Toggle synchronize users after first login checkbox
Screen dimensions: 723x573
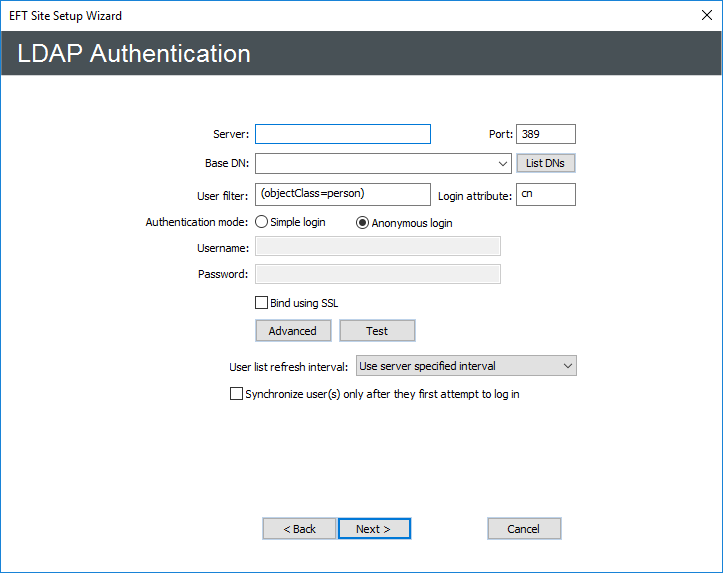(x=237, y=395)
